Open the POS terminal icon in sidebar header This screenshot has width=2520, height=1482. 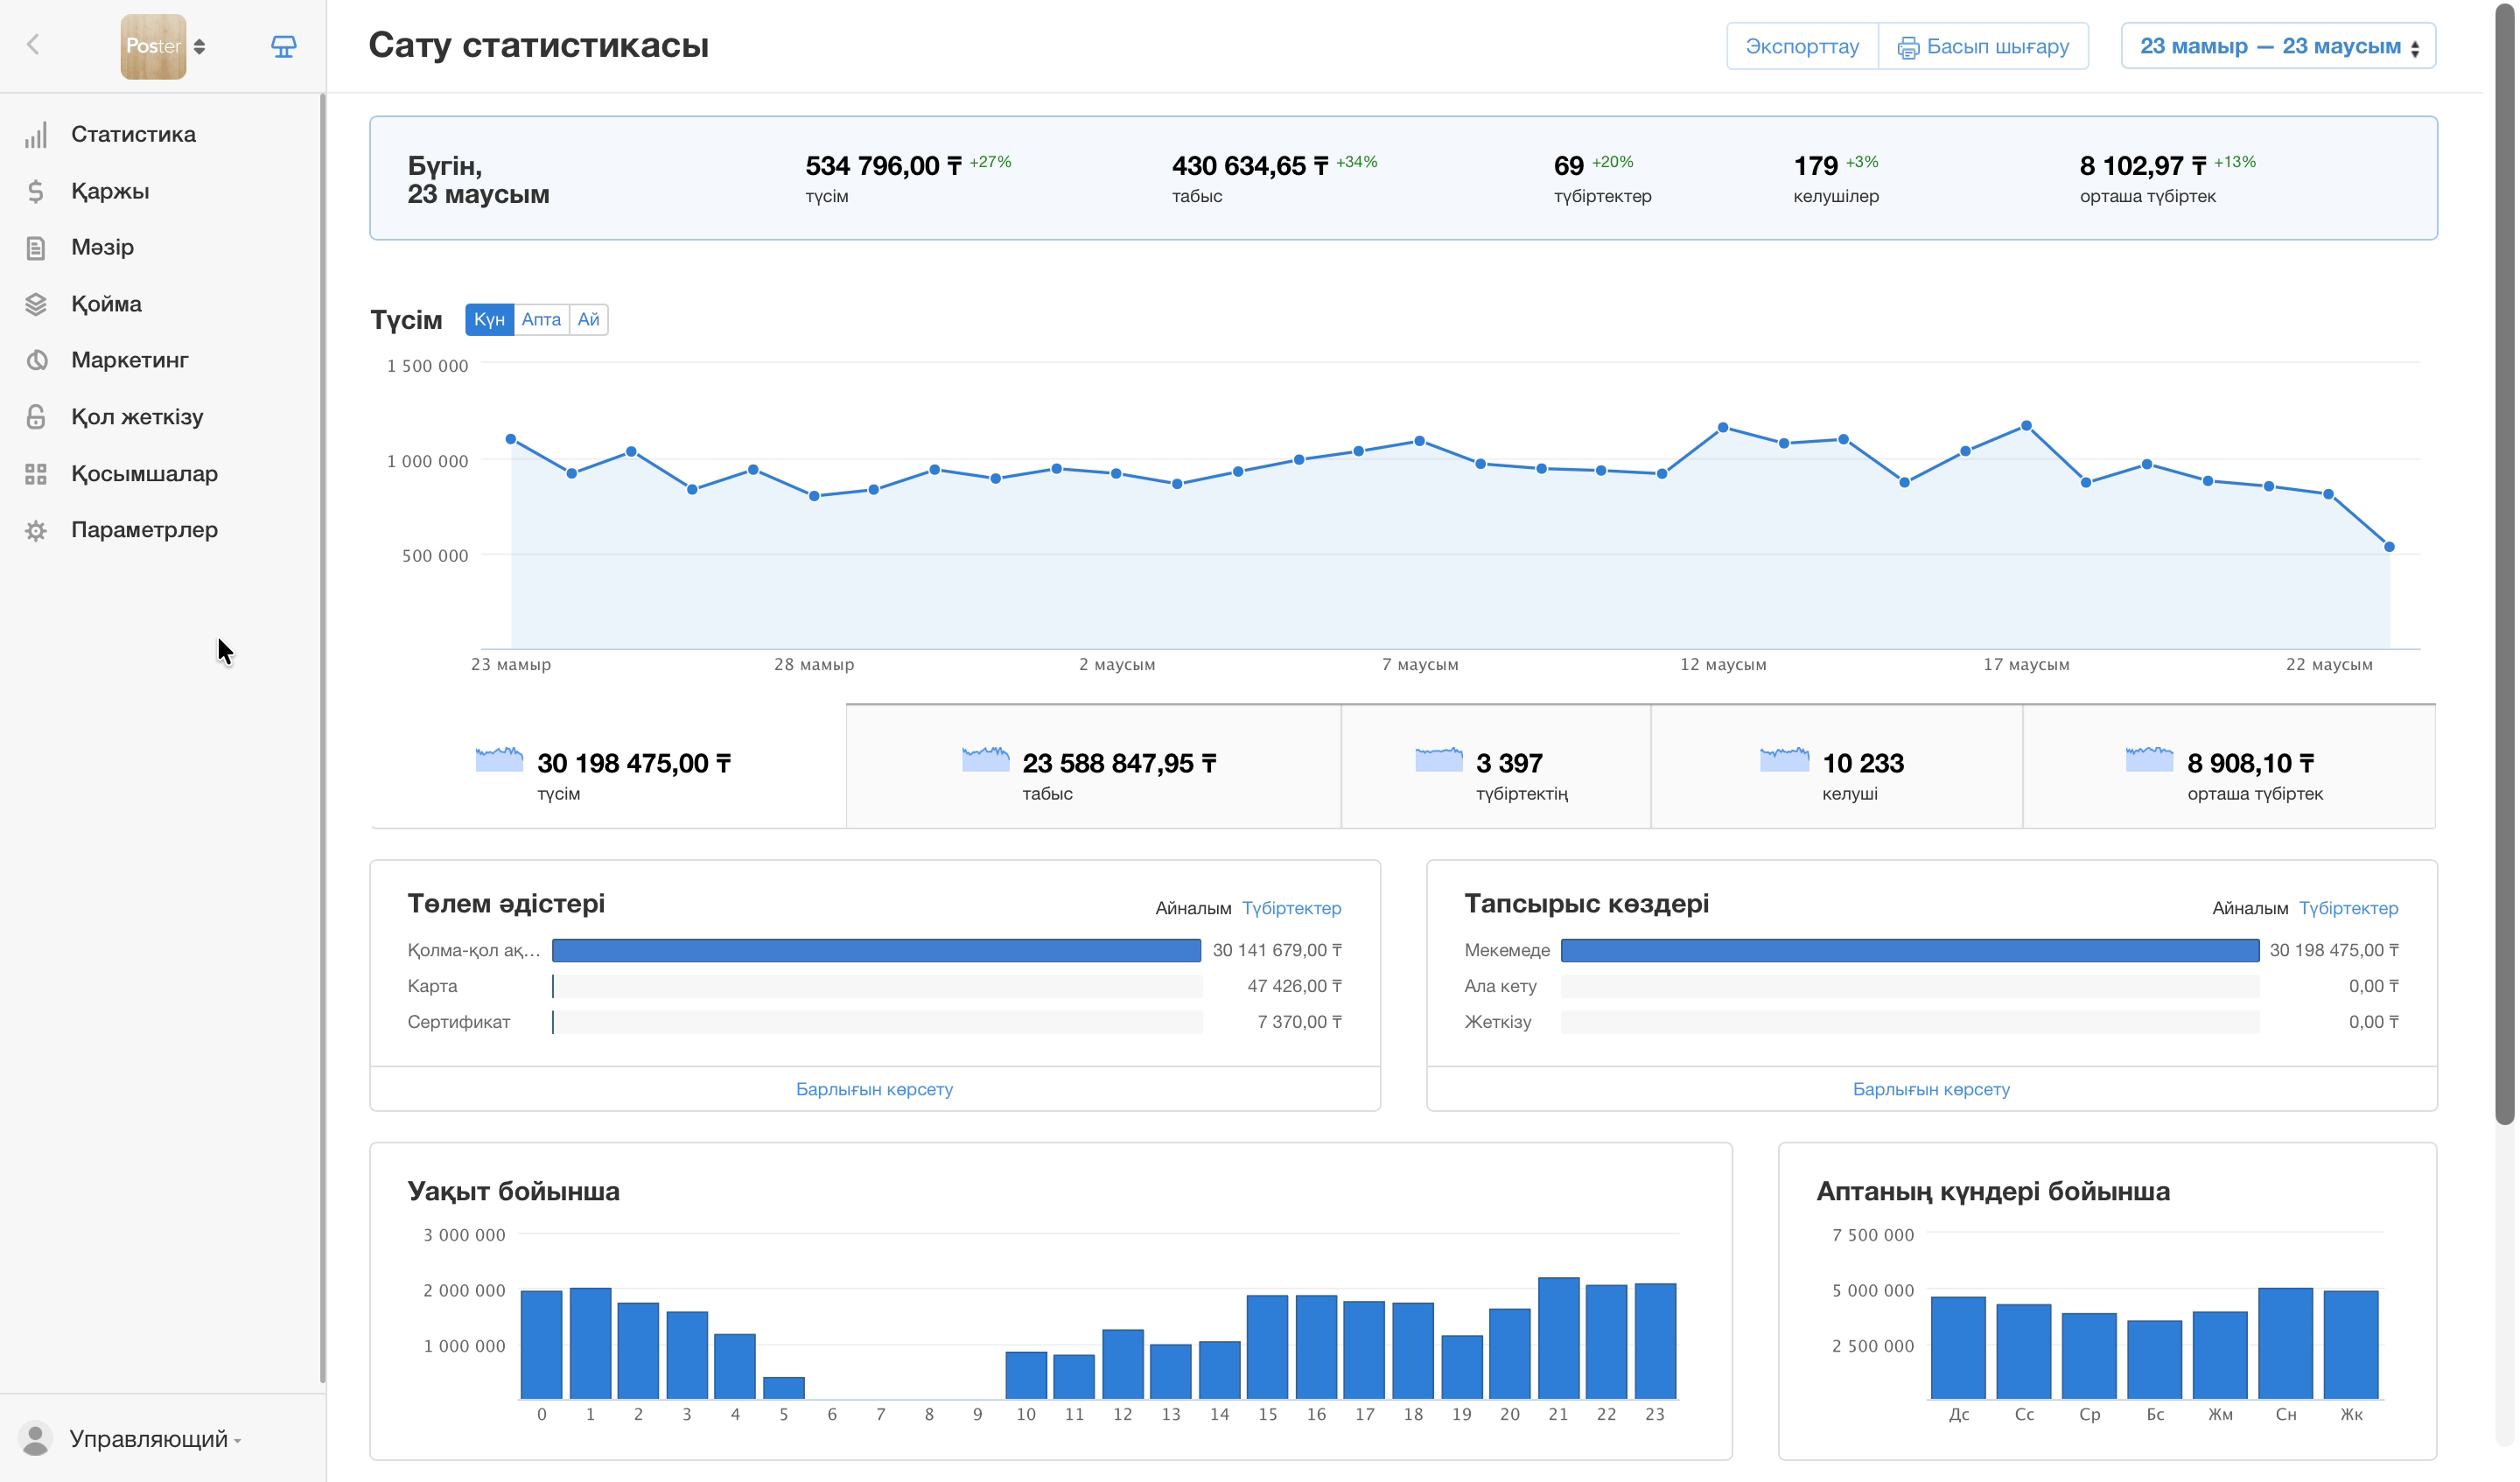(284, 46)
